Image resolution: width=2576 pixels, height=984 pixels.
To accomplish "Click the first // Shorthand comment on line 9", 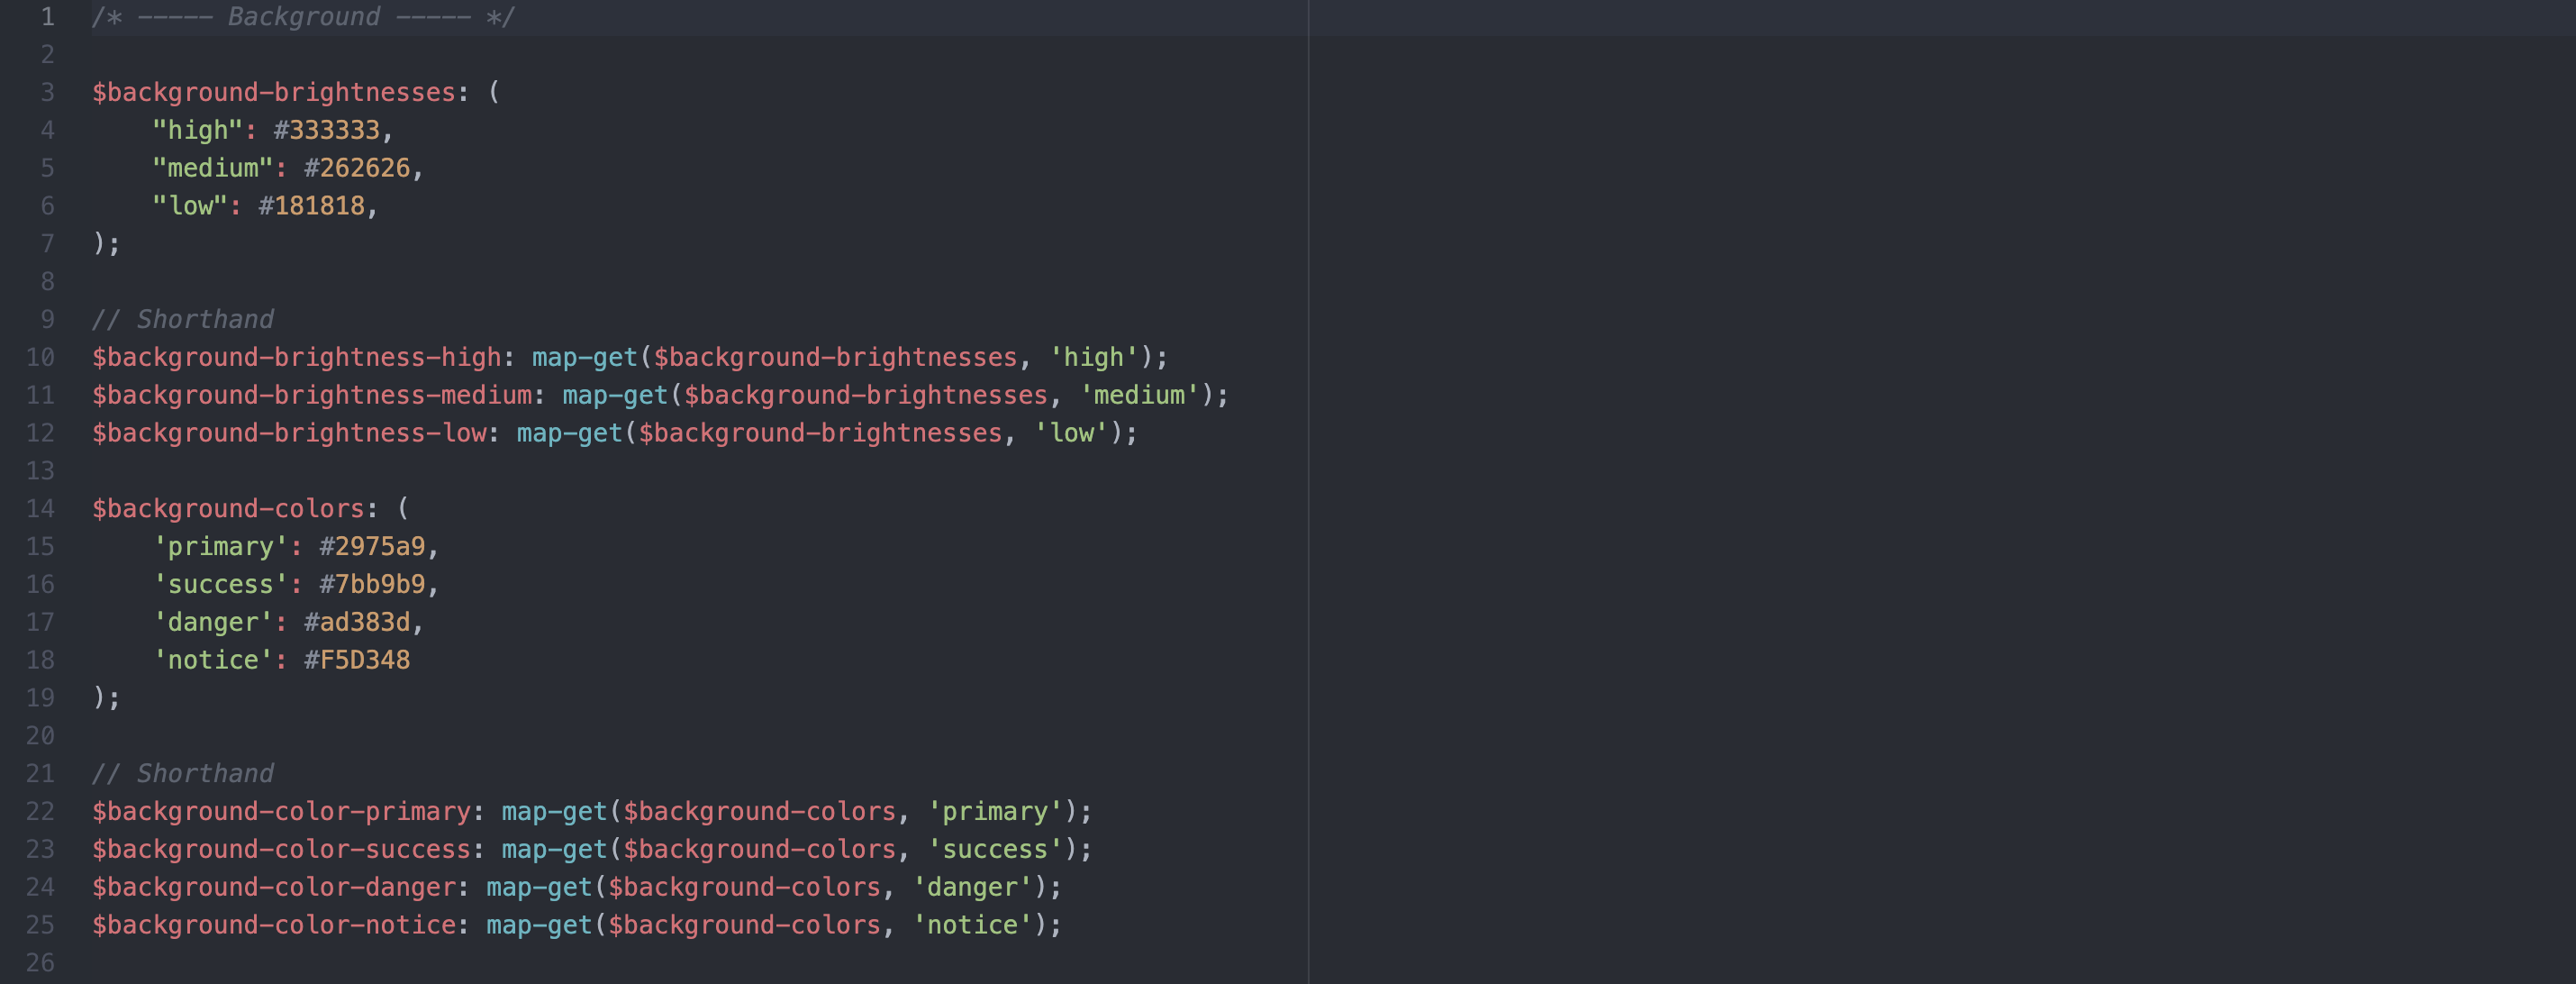I will (183, 319).
